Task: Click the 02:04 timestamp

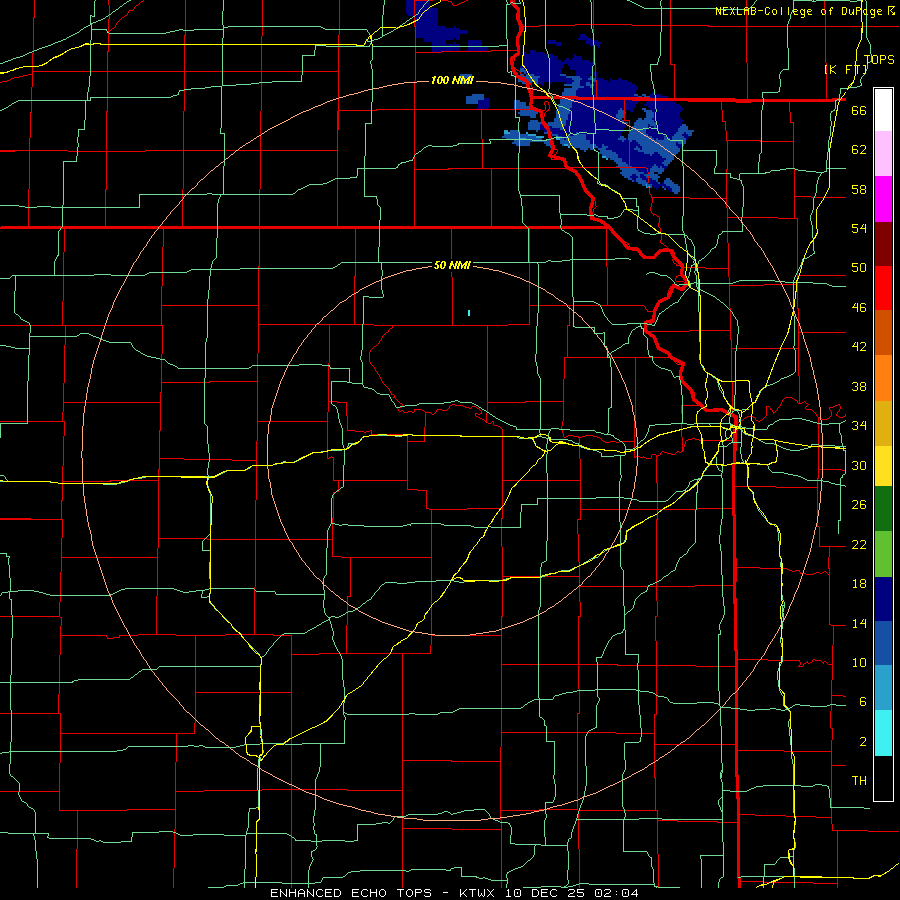Action: tap(617, 893)
